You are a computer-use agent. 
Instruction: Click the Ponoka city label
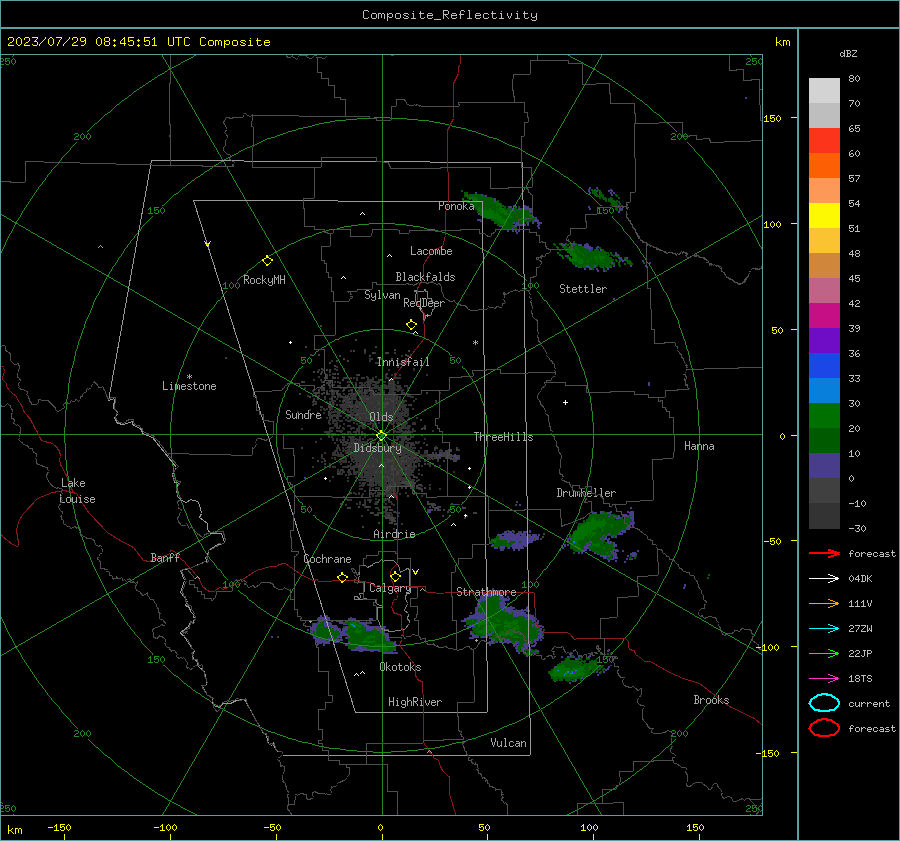coord(456,206)
